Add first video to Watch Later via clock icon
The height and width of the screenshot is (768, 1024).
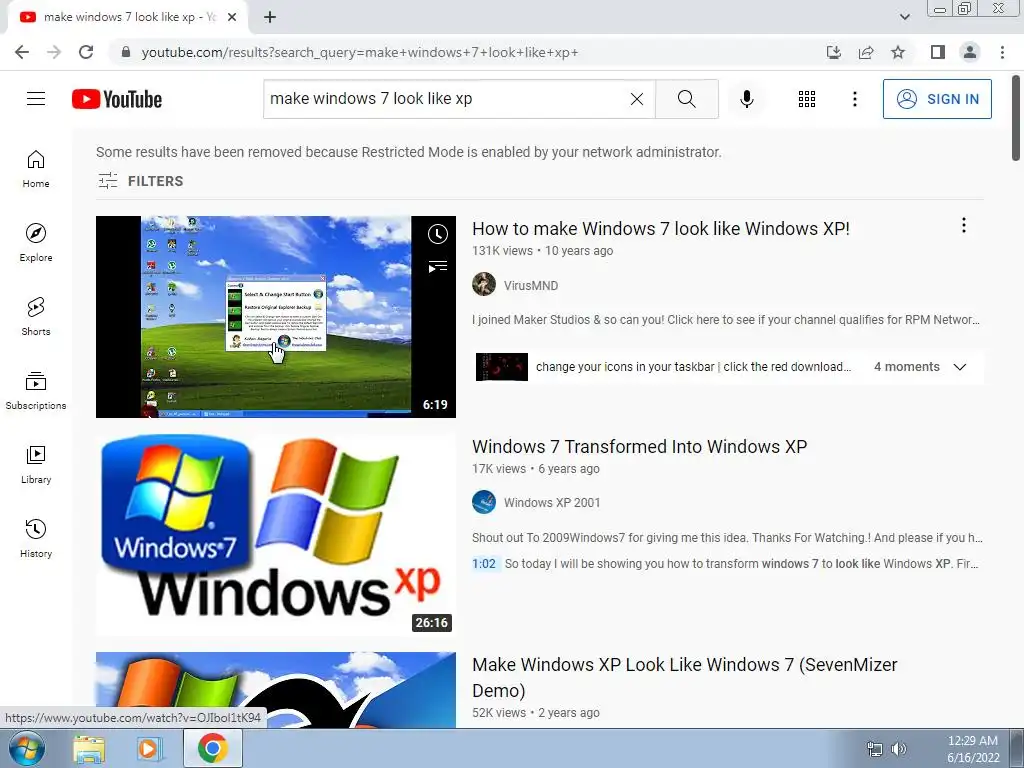click(438, 234)
